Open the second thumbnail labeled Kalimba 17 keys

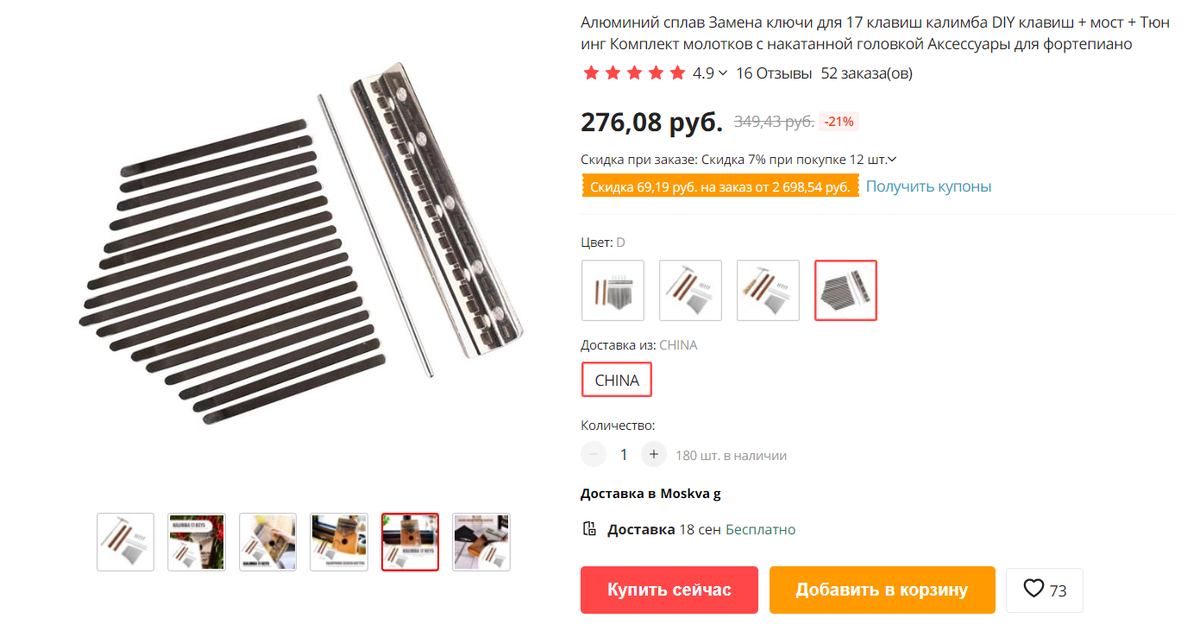197,542
